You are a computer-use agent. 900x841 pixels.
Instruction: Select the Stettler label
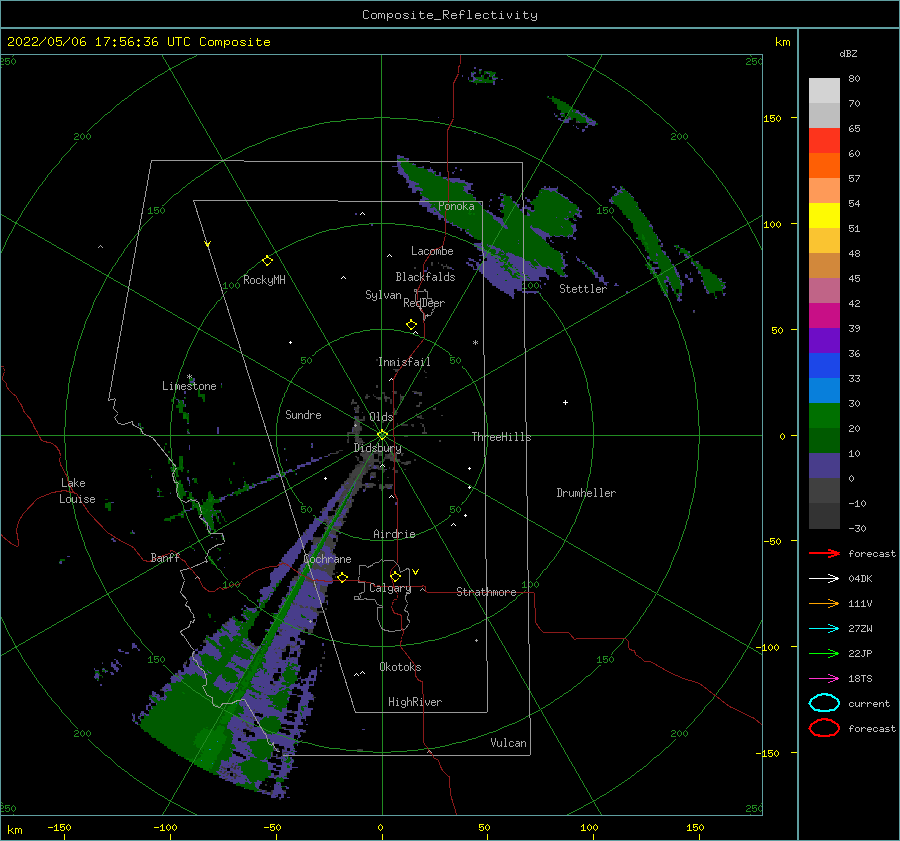(x=583, y=289)
